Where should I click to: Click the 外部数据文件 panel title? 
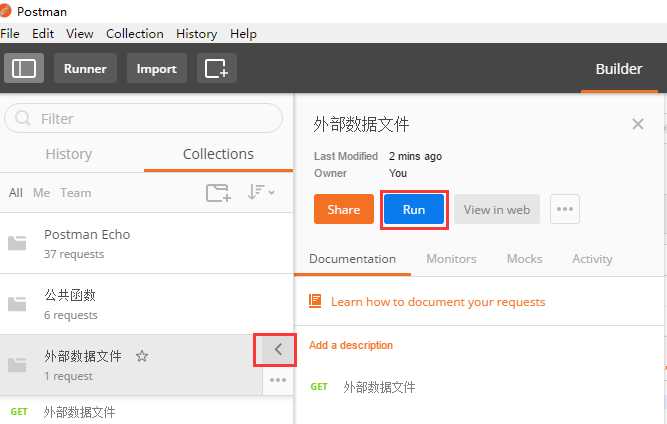[361, 125]
